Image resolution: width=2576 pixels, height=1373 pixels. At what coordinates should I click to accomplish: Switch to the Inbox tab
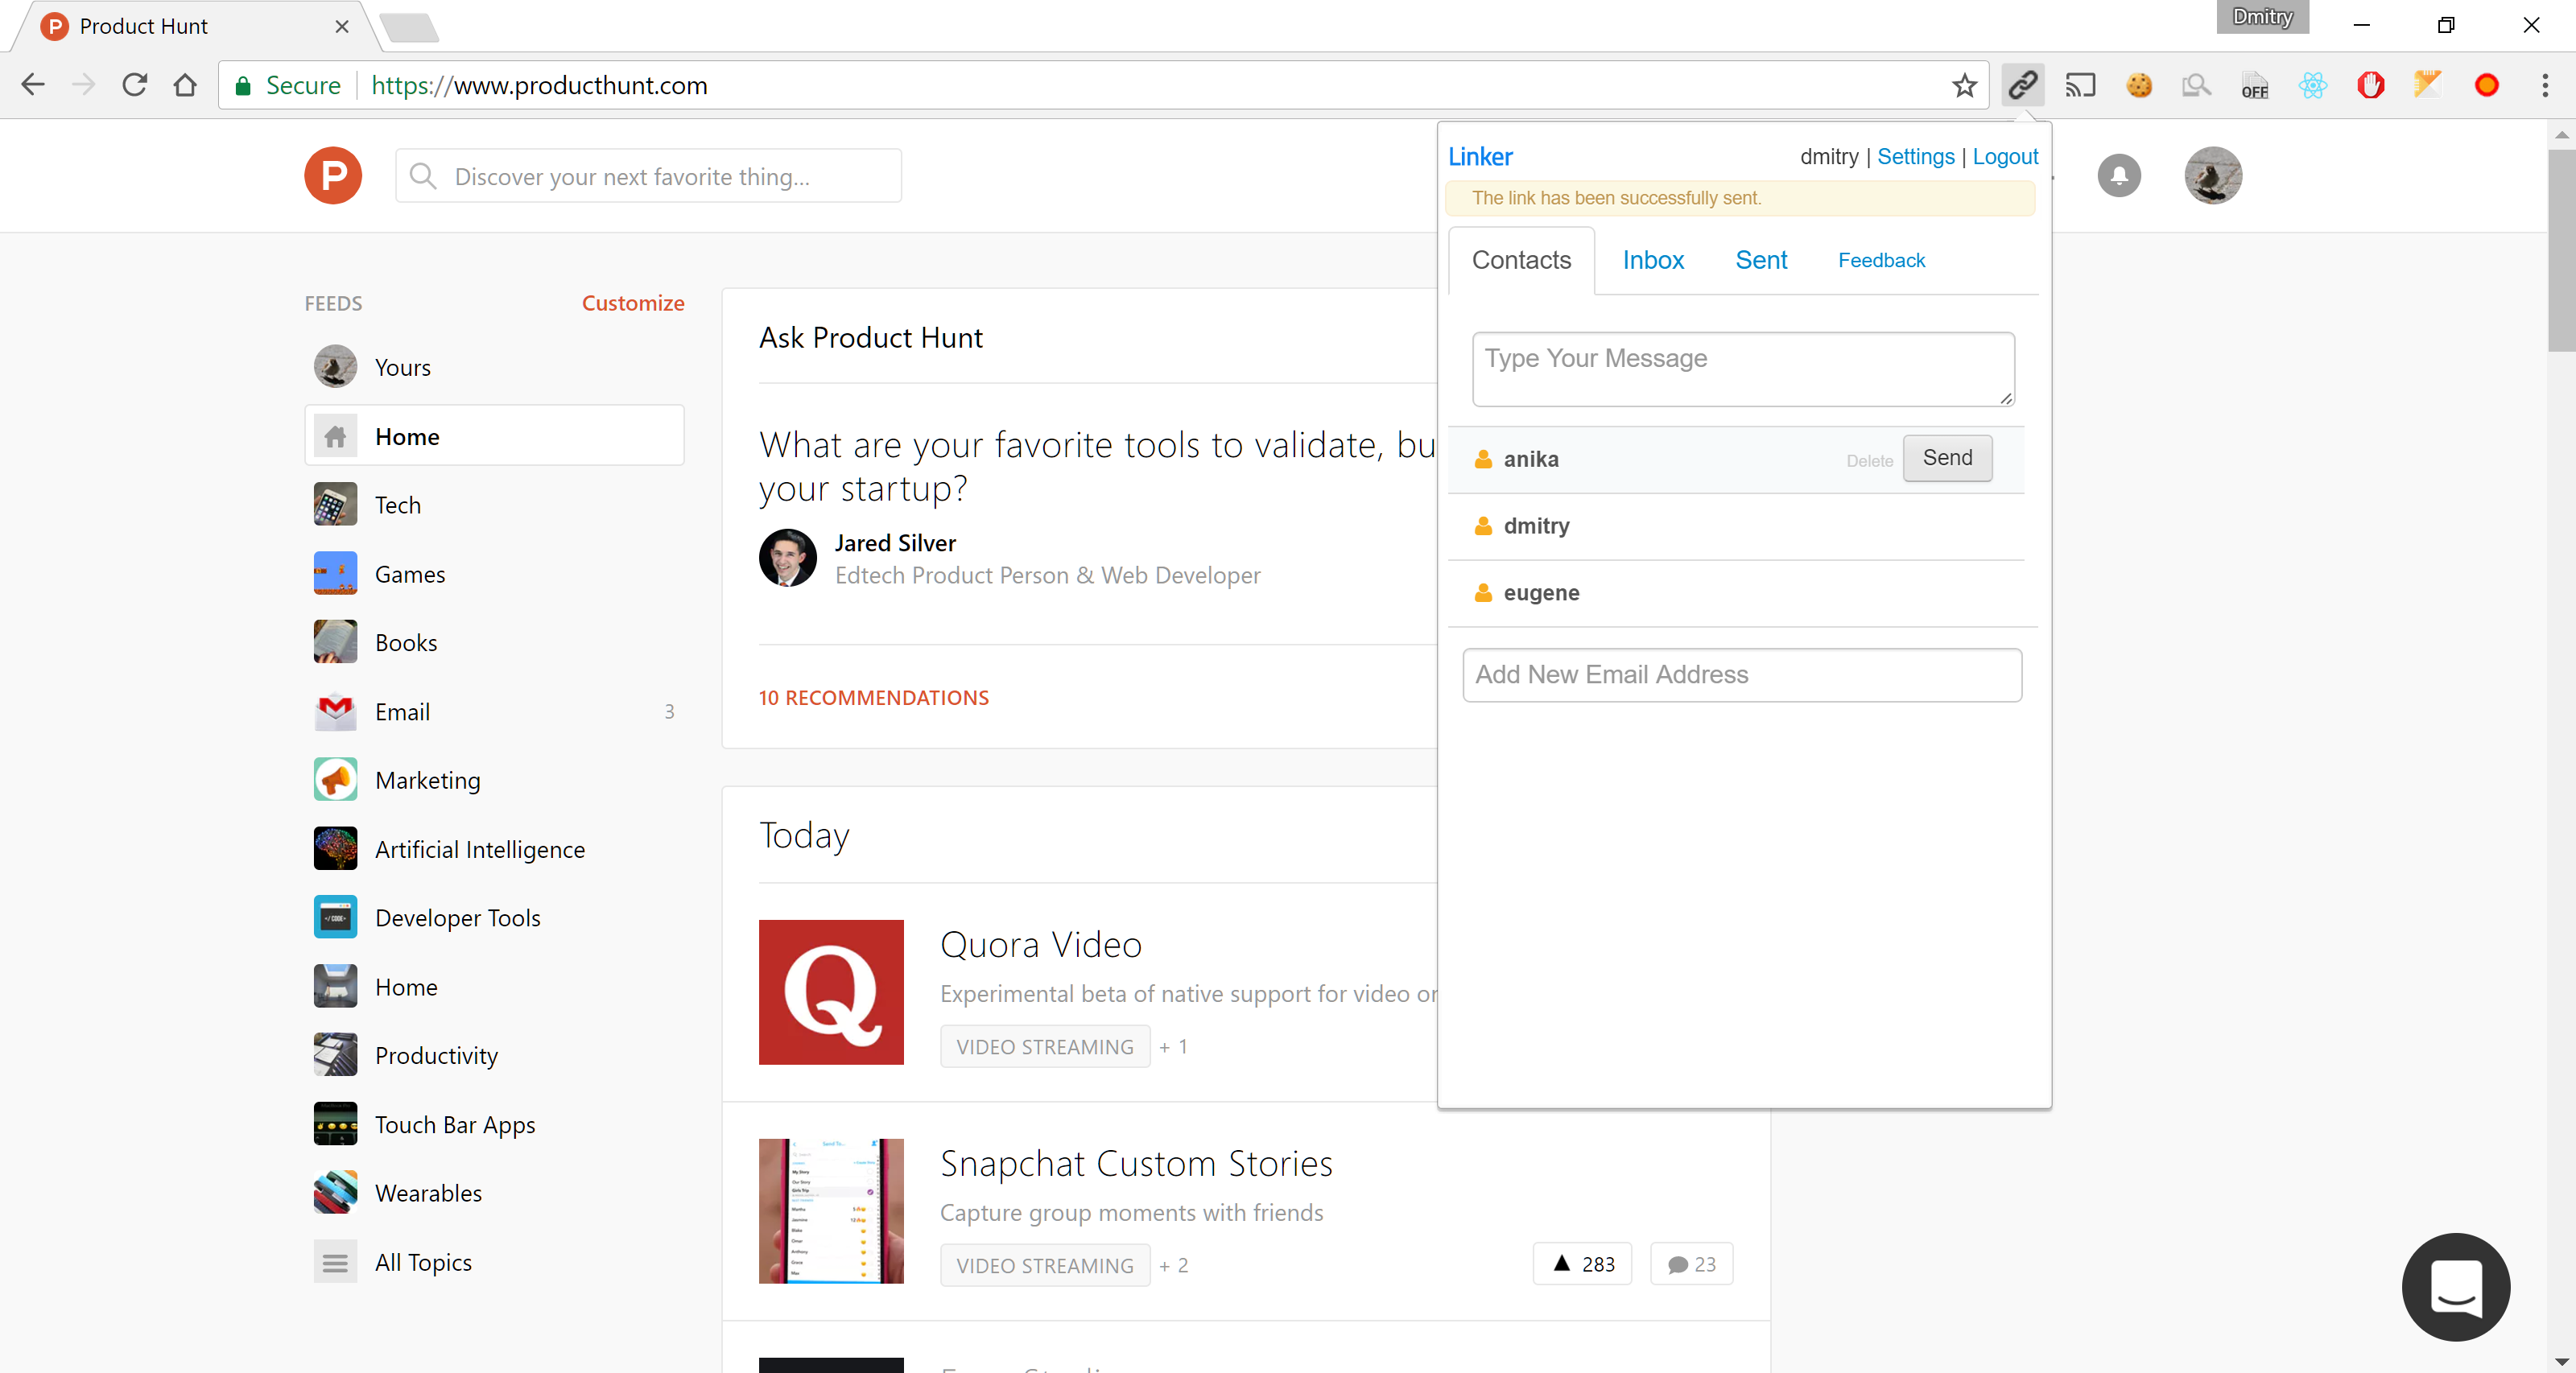click(1652, 260)
